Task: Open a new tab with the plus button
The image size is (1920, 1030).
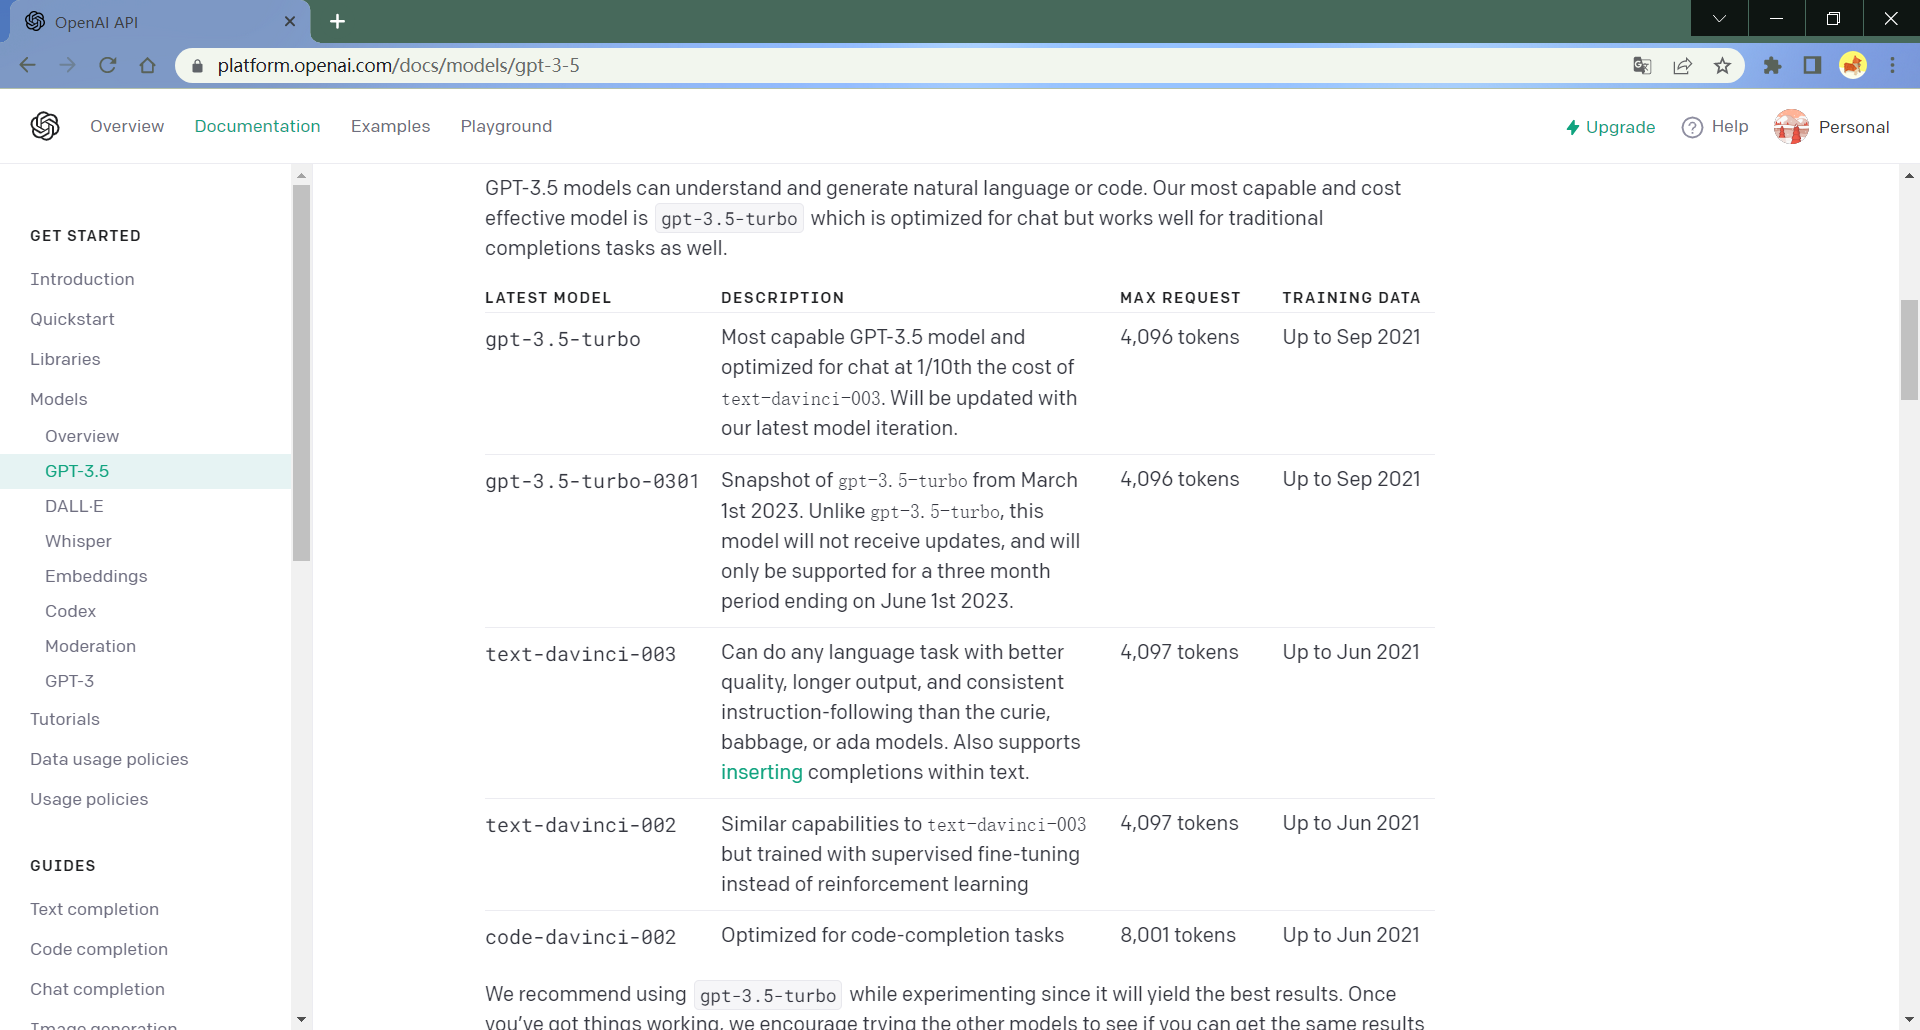Action: point(338,21)
